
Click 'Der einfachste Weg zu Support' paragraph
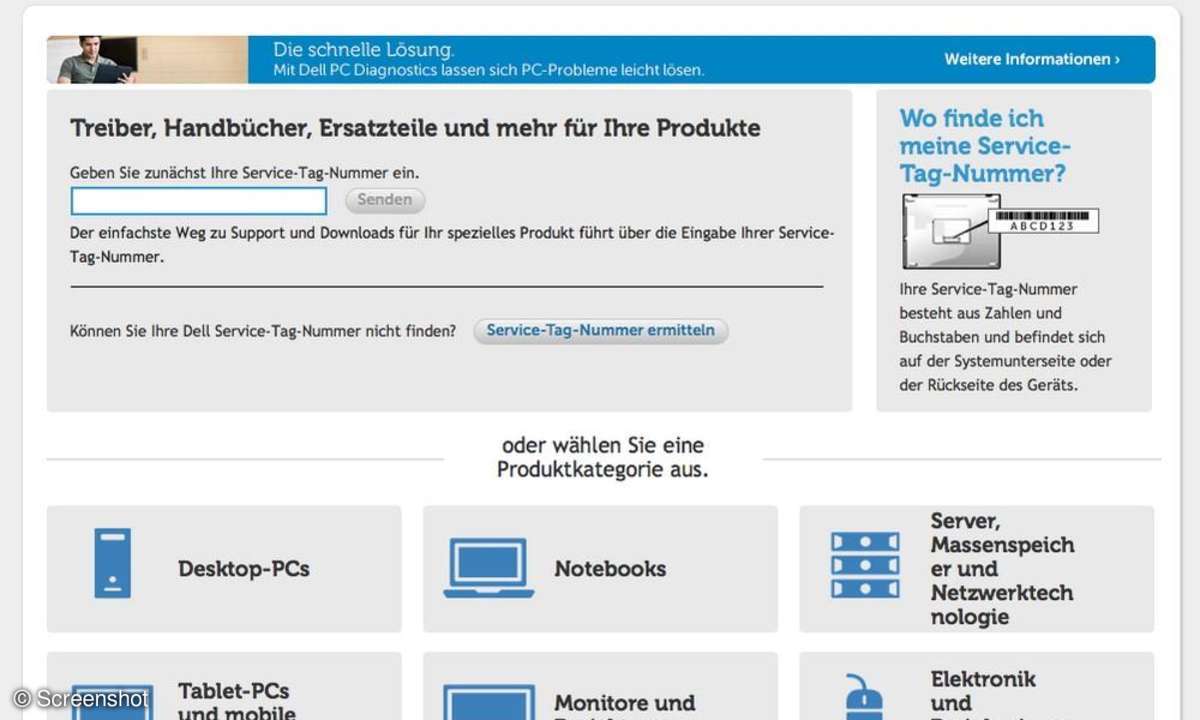point(452,245)
